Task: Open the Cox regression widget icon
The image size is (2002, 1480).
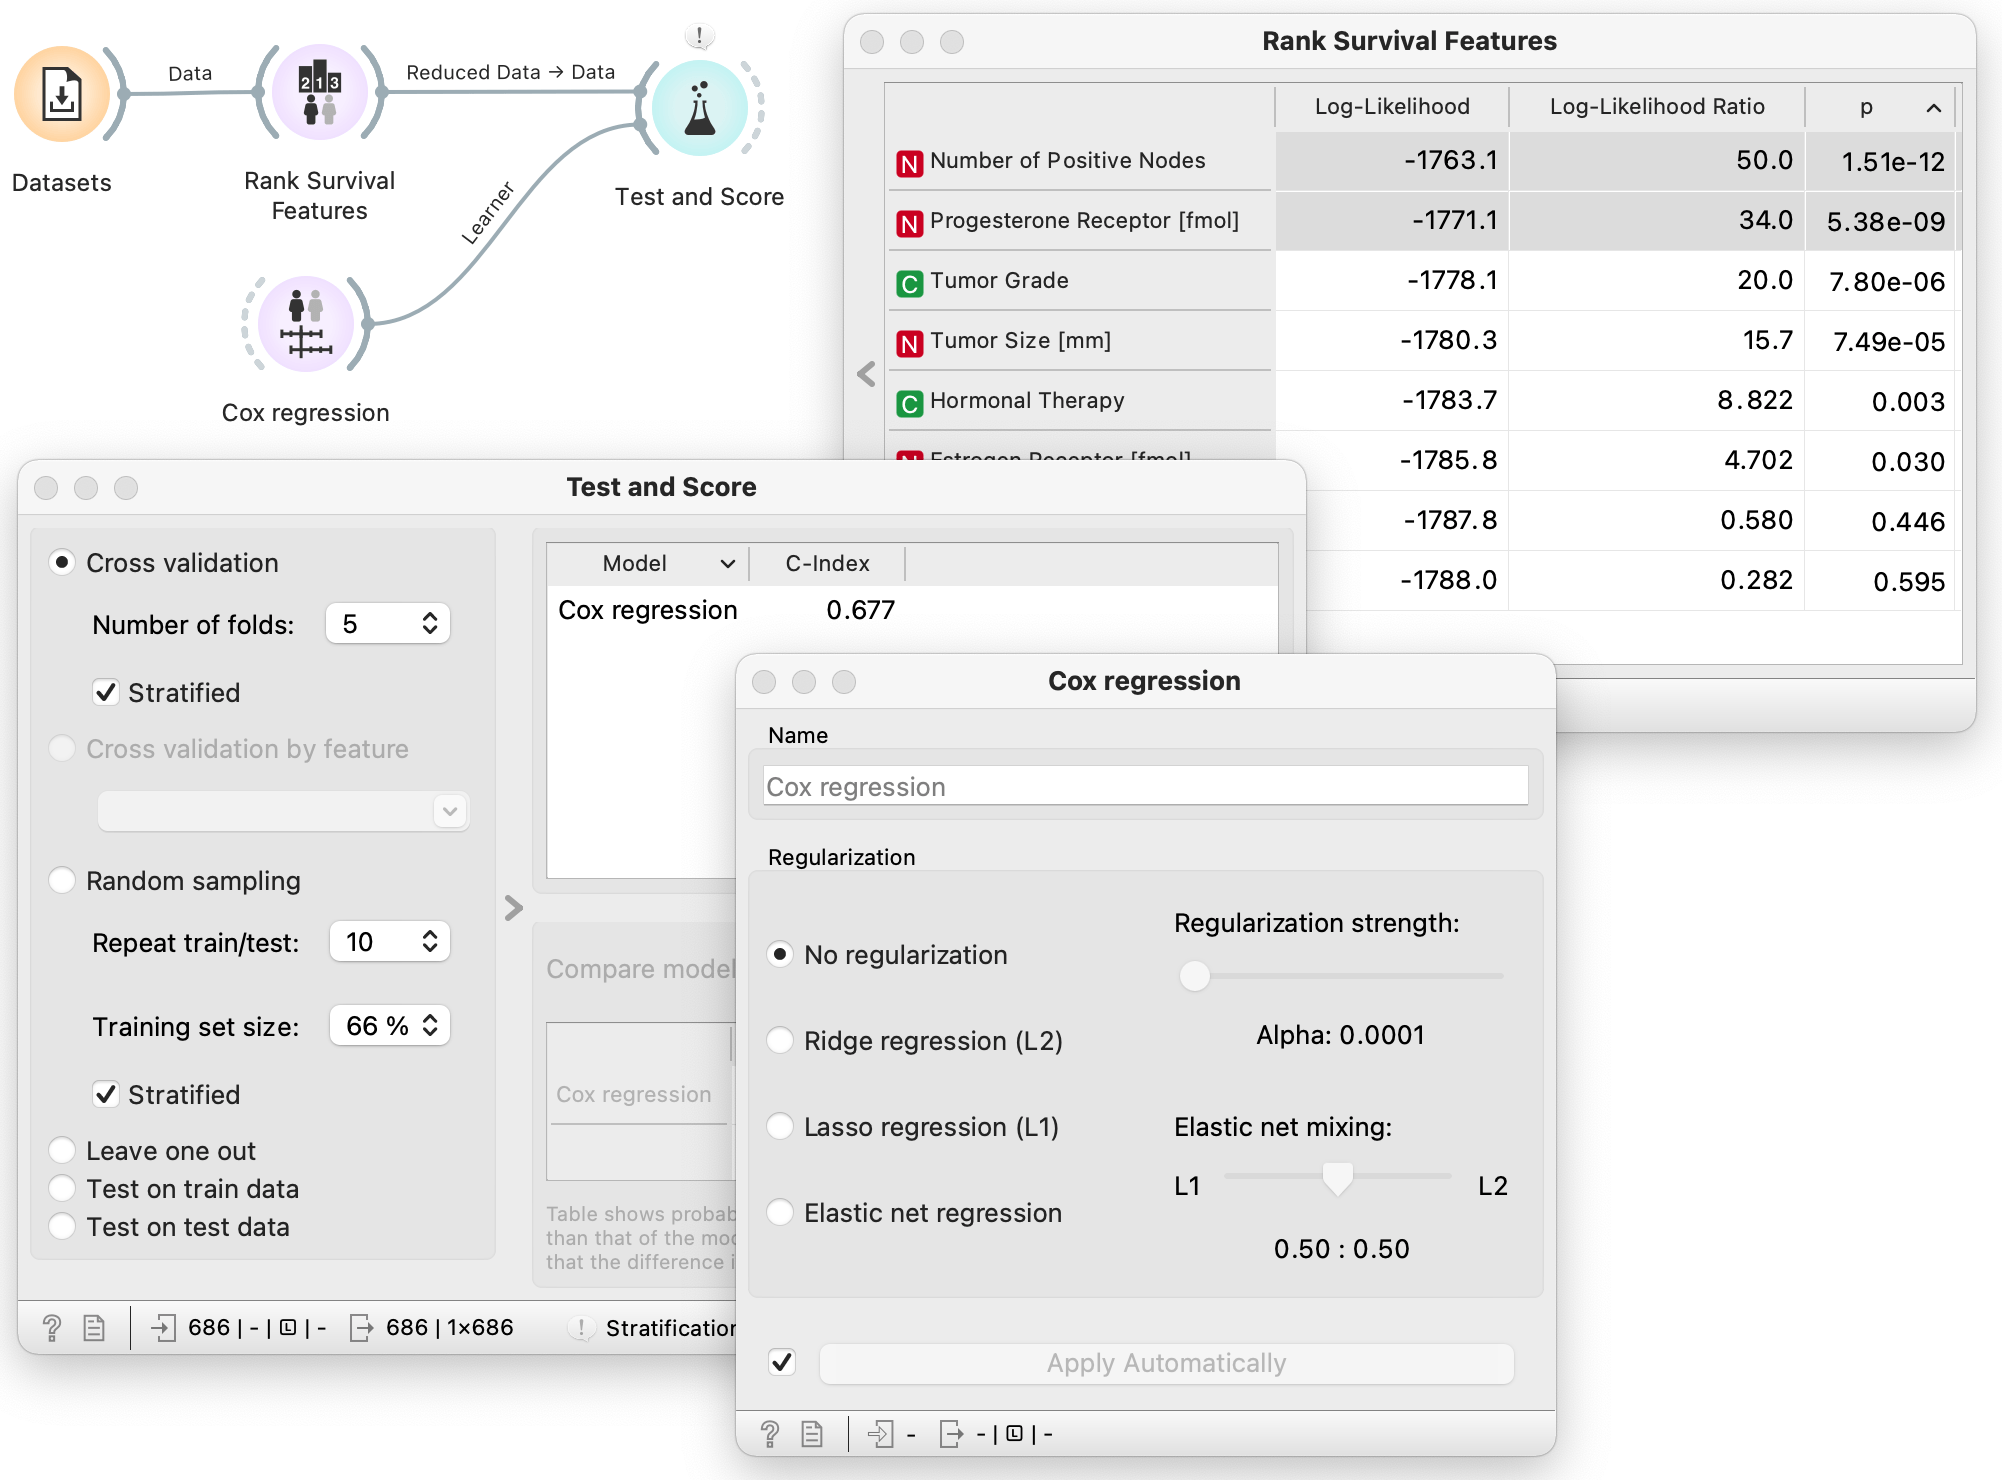Action: pyautogui.click(x=306, y=324)
